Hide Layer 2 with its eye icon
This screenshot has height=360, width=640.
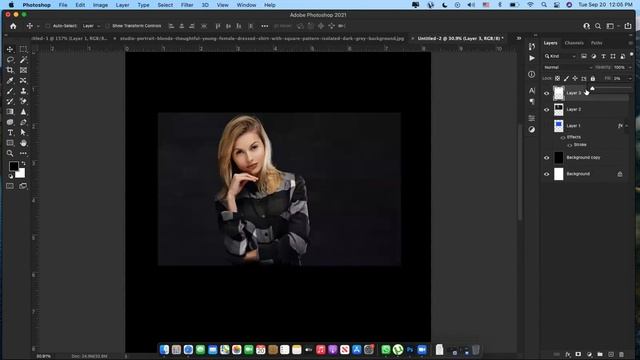pos(547,110)
